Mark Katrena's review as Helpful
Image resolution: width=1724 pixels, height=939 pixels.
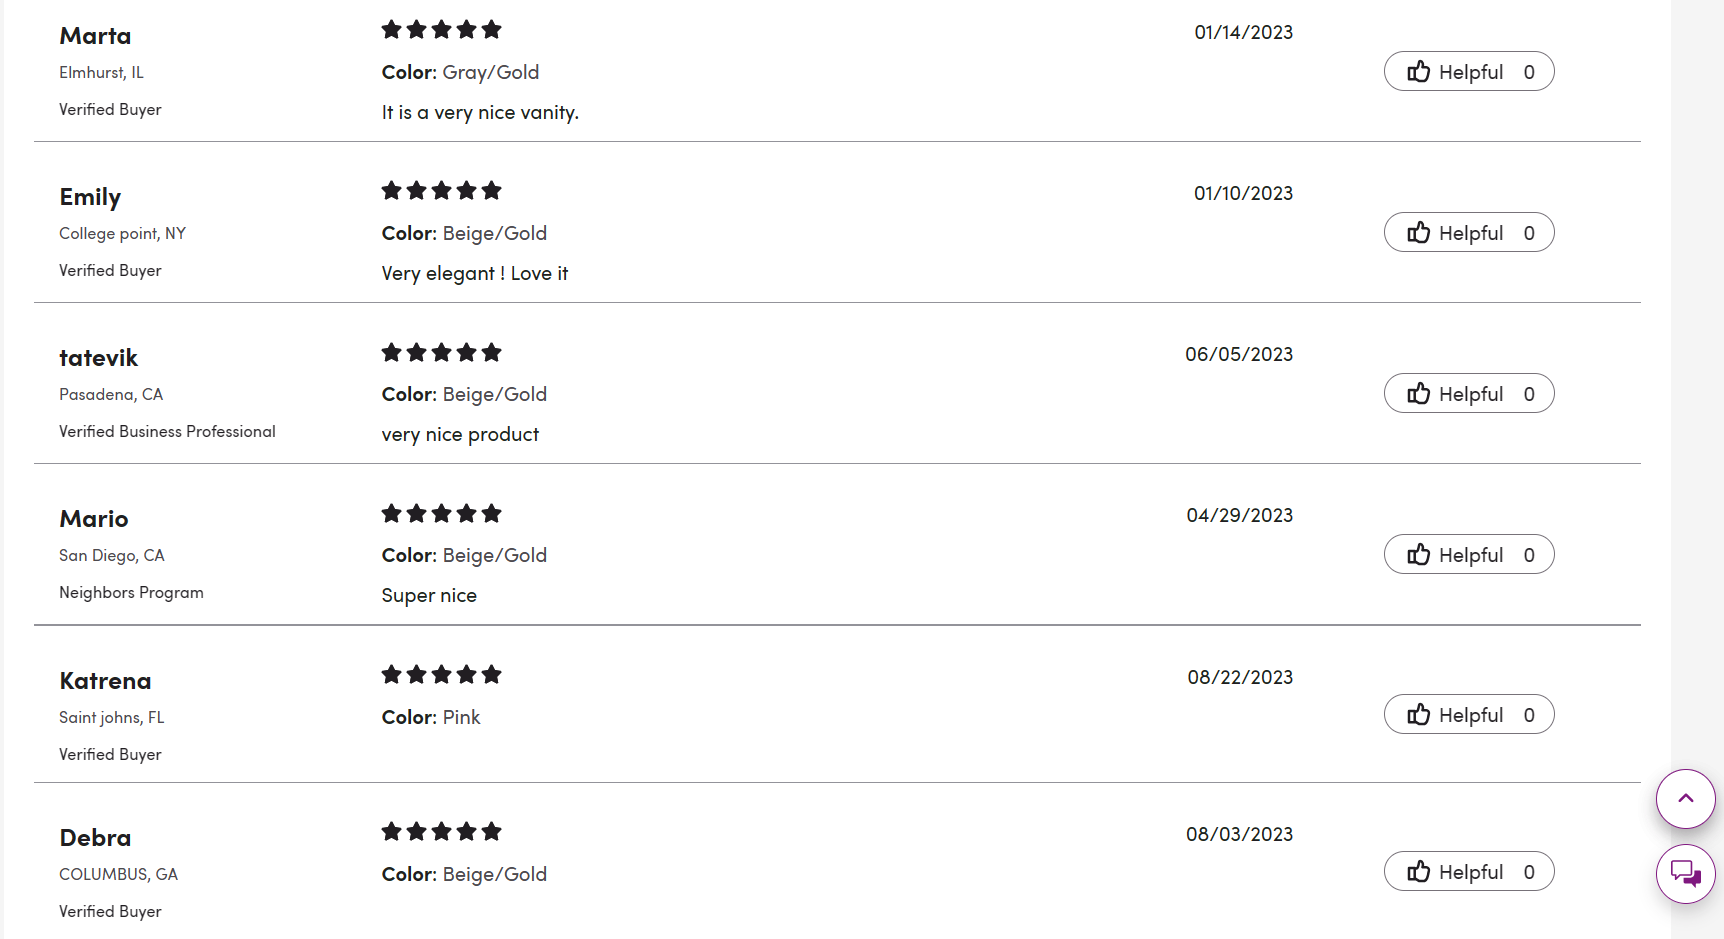(1470, 715)
